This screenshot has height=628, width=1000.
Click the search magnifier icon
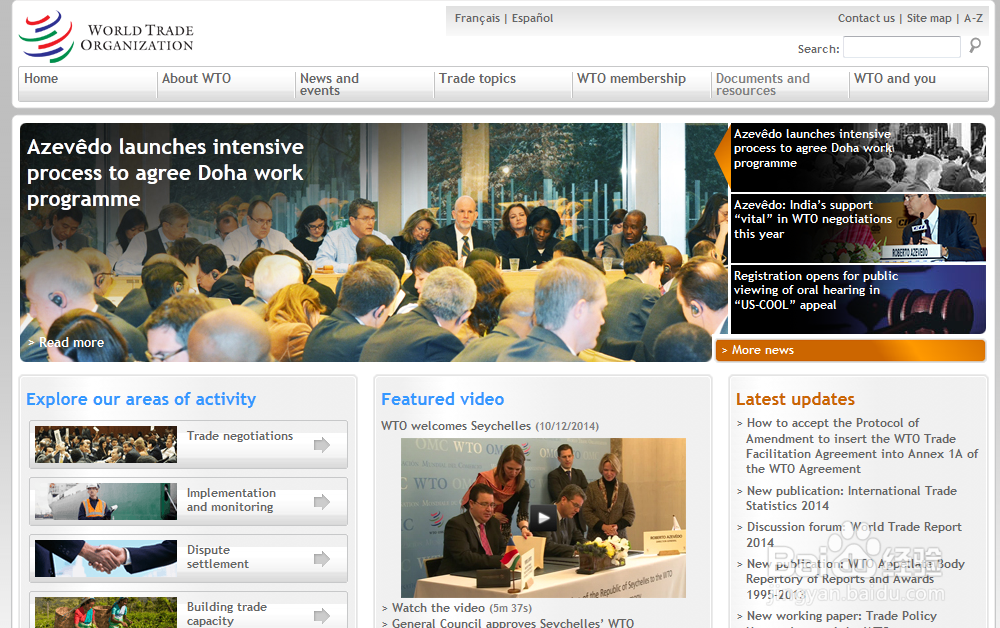pyautogui.click(x=975, y=45)
